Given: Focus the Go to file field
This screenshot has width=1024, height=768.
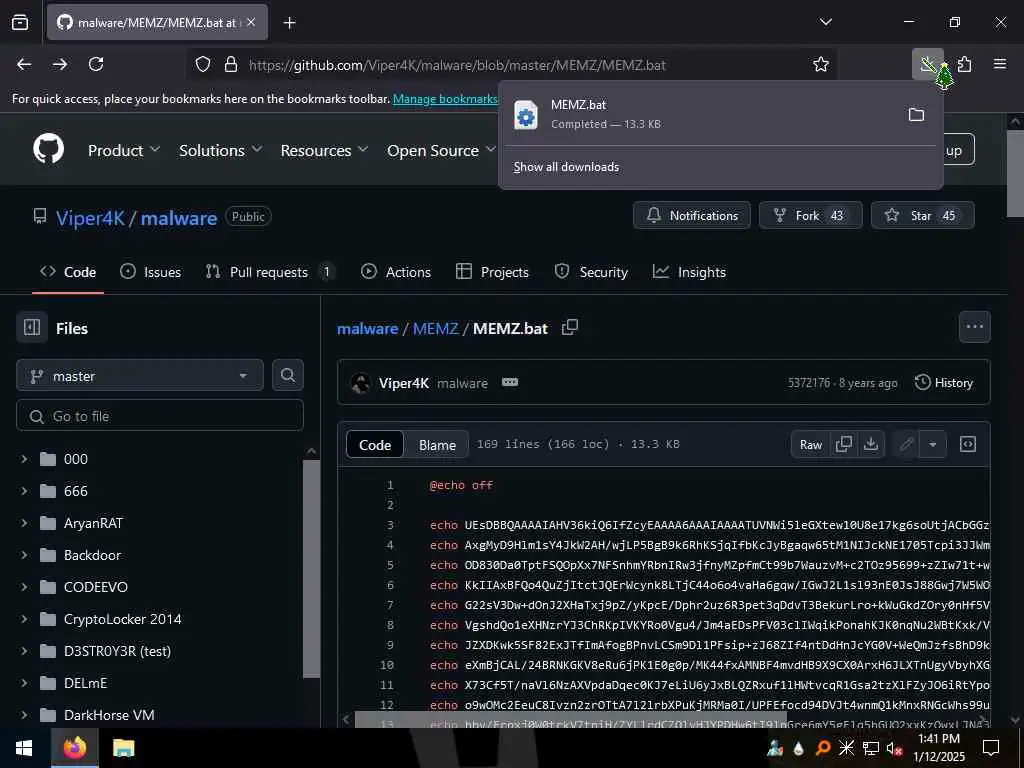Looking at the screenshot, I should point(159,416).
